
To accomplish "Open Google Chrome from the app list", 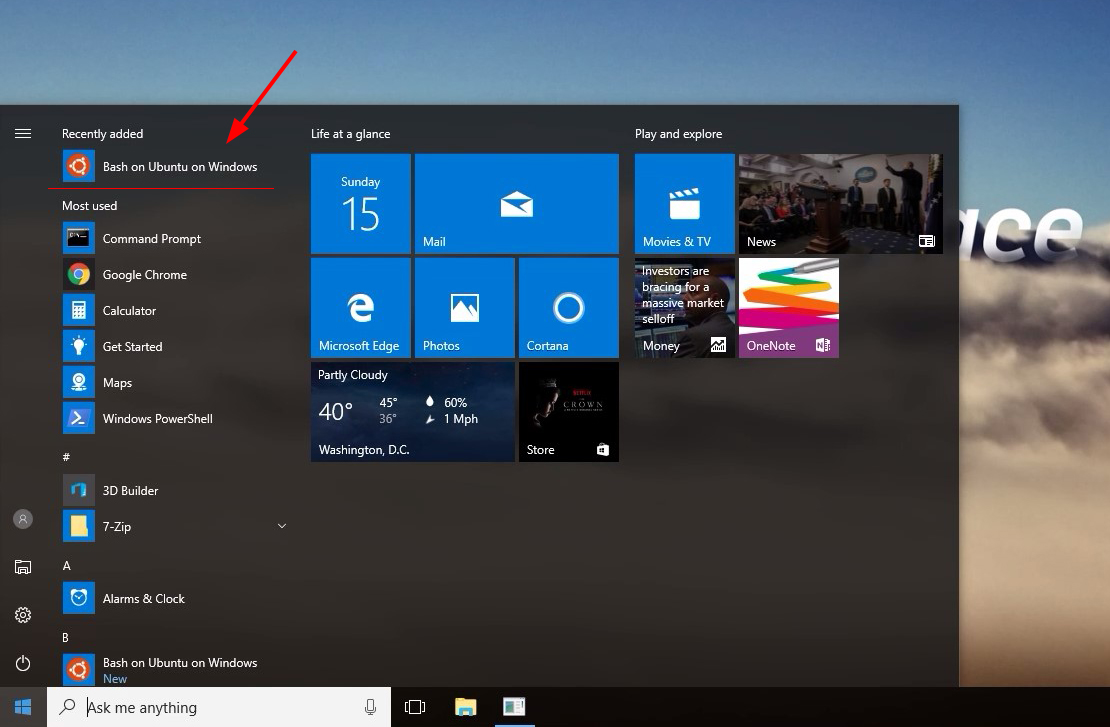I will coord(173,275).
